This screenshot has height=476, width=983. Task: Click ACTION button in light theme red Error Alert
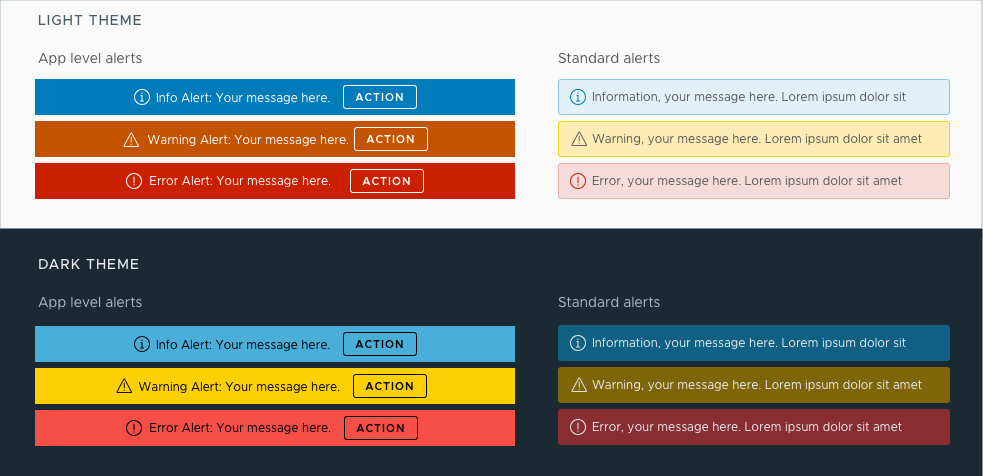click(387, 181)
